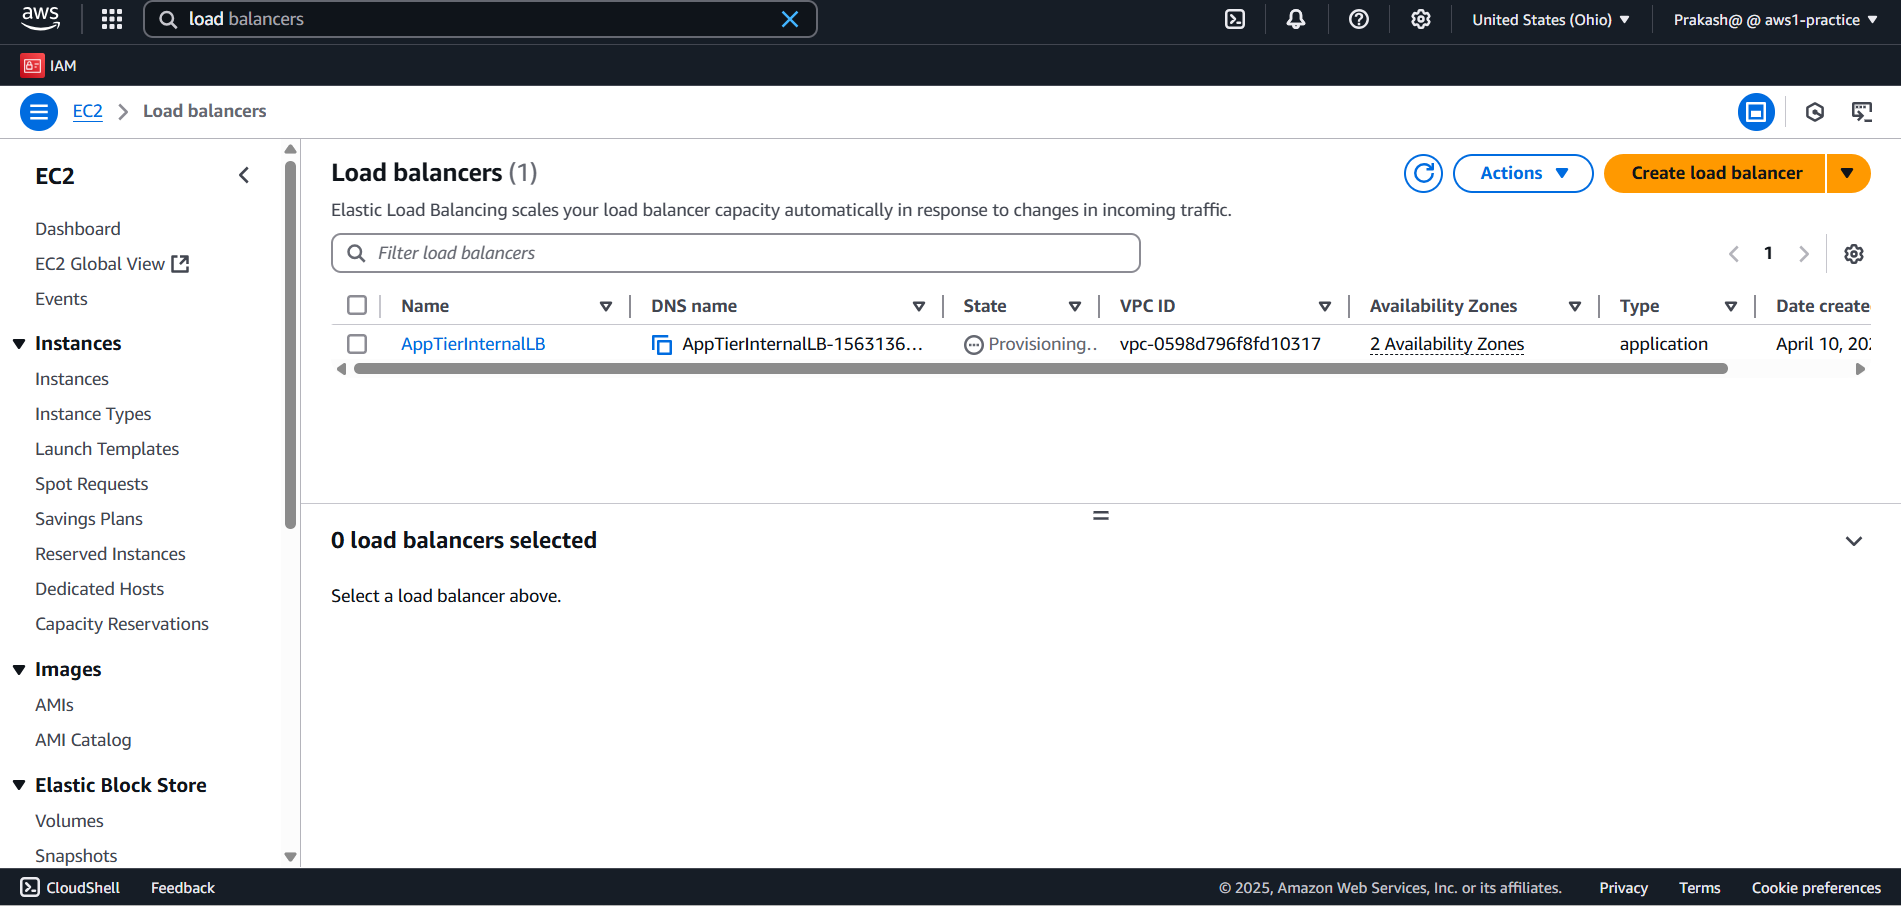The height and width of the screenshot is (906, 1901).
Task: Tick the AppTierInternalLB row checkbox
Action: pos(357,344)
